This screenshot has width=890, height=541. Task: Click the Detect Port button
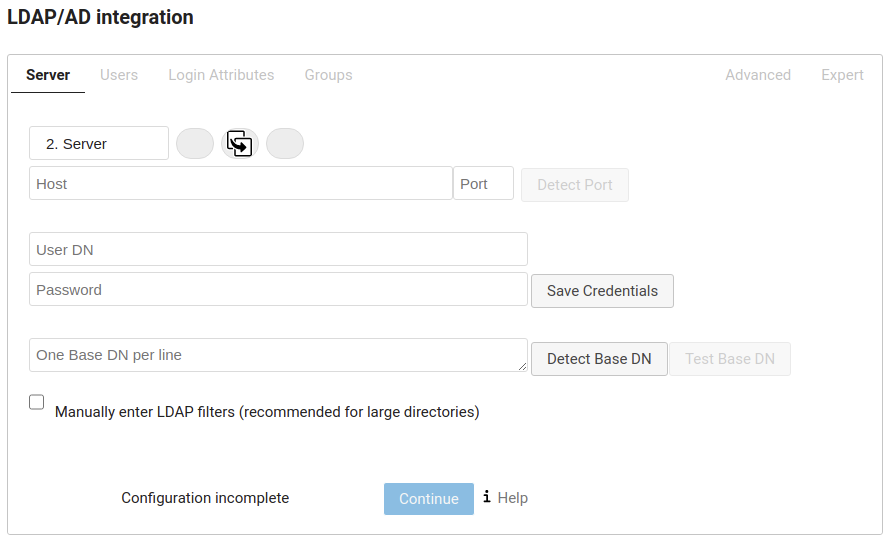[x=574, y=185]
